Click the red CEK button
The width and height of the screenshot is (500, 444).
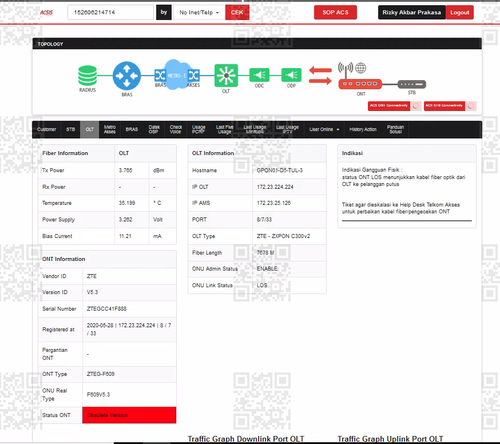point(237,12)
